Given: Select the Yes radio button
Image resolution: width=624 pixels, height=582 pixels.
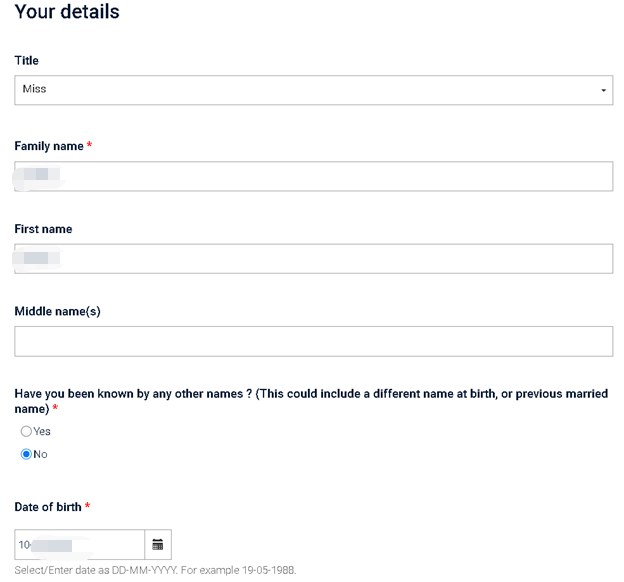Looking at the screenshot, I should pos(26,431).
